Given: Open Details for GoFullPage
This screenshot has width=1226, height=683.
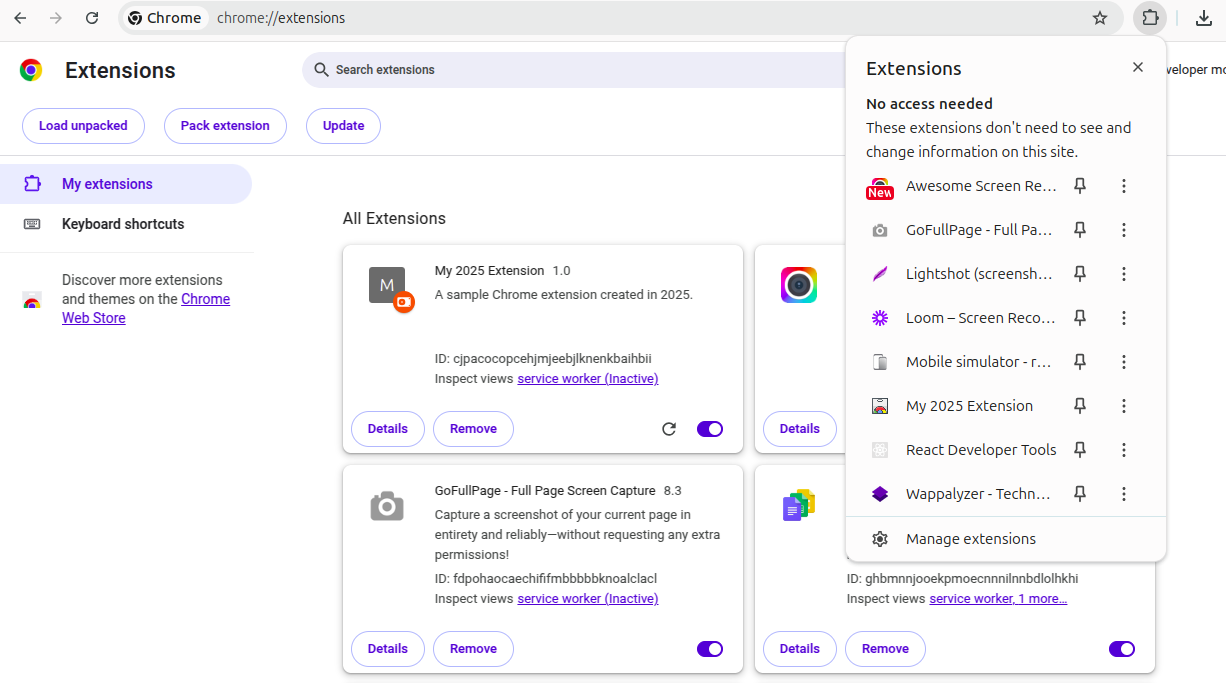Looking at the screenshot, I should click(388, 649).
